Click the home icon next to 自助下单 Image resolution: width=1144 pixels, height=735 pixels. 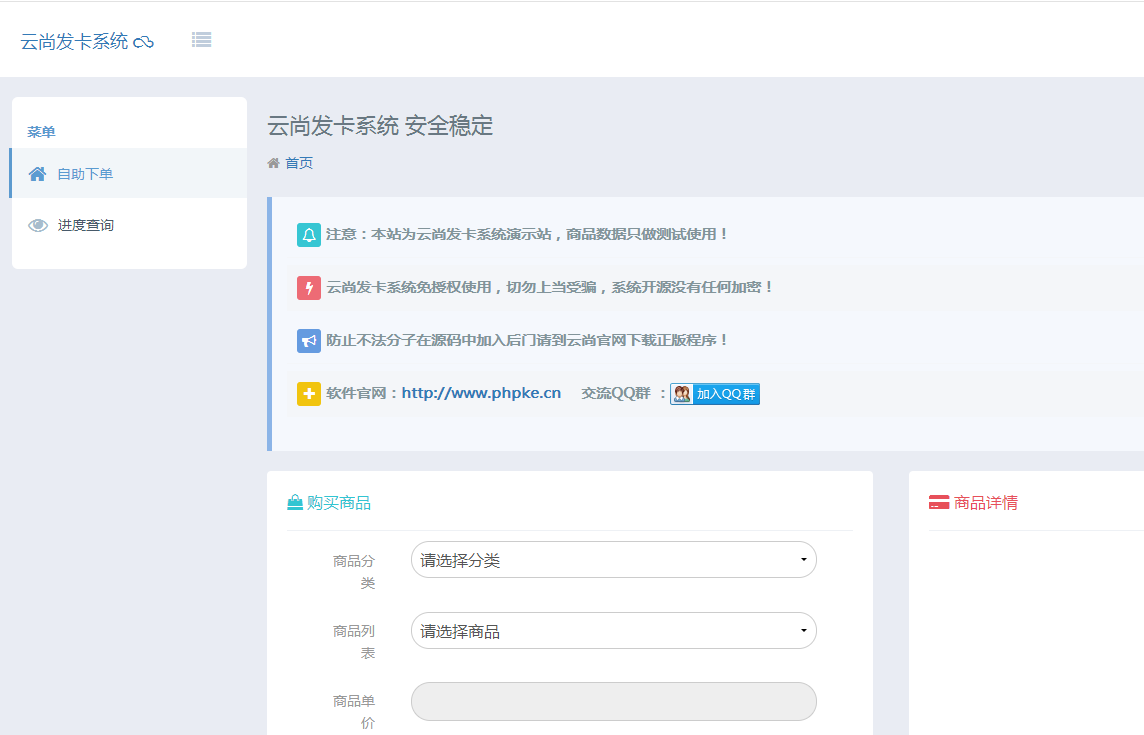pos(38,174)
